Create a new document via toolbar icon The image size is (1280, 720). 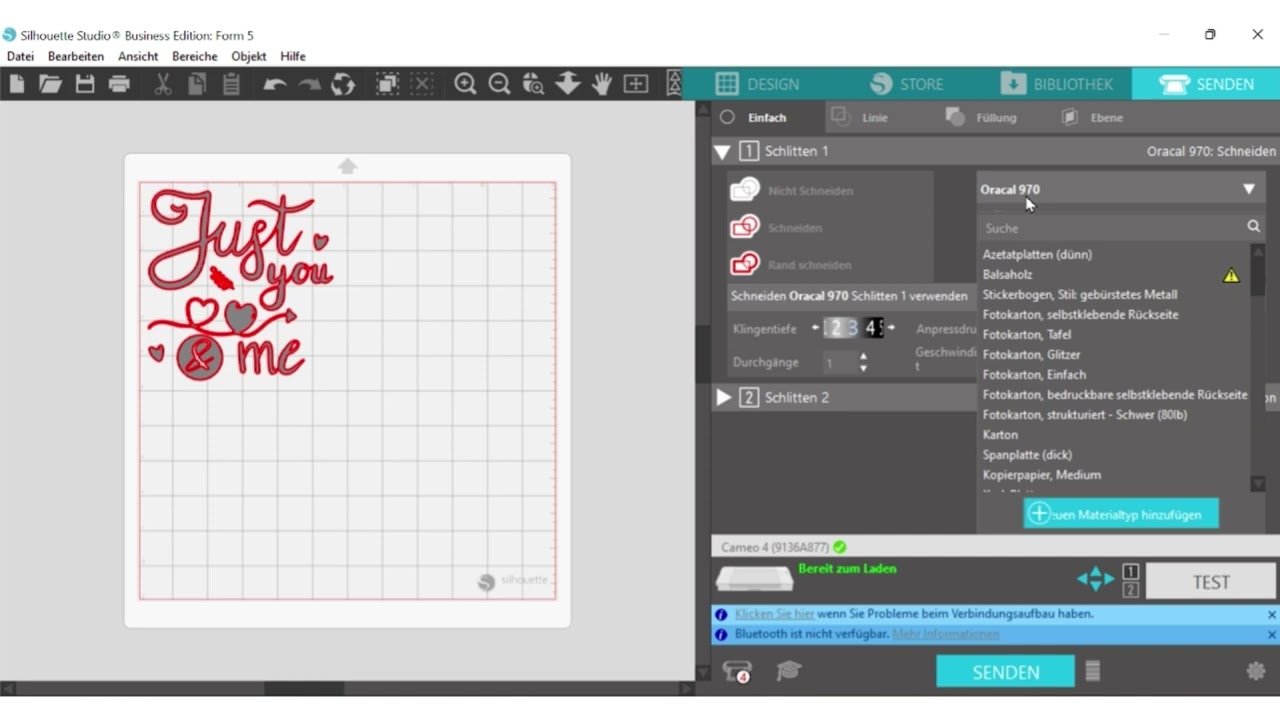coord(17,84)
